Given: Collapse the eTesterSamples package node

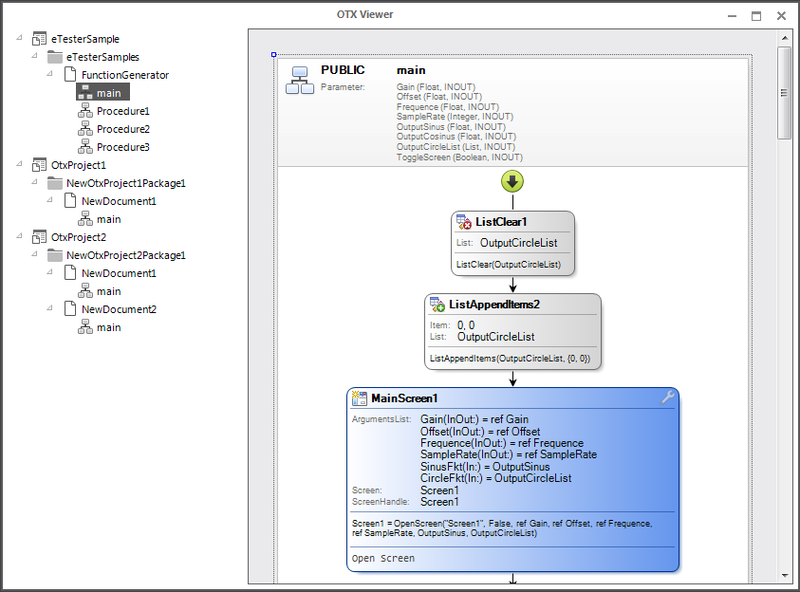Looking at the screenshot, I should (35, 55).
